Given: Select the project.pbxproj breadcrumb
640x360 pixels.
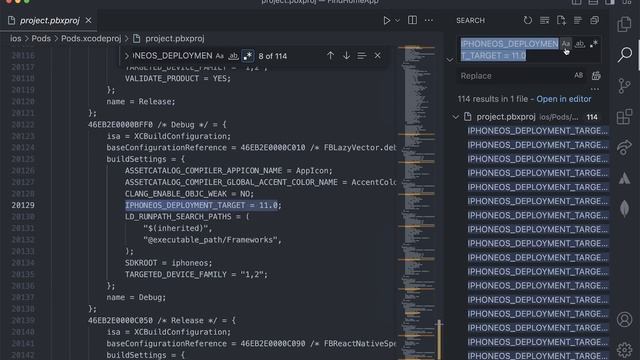Looking at the screenshot, I should (x=175, y=38).
